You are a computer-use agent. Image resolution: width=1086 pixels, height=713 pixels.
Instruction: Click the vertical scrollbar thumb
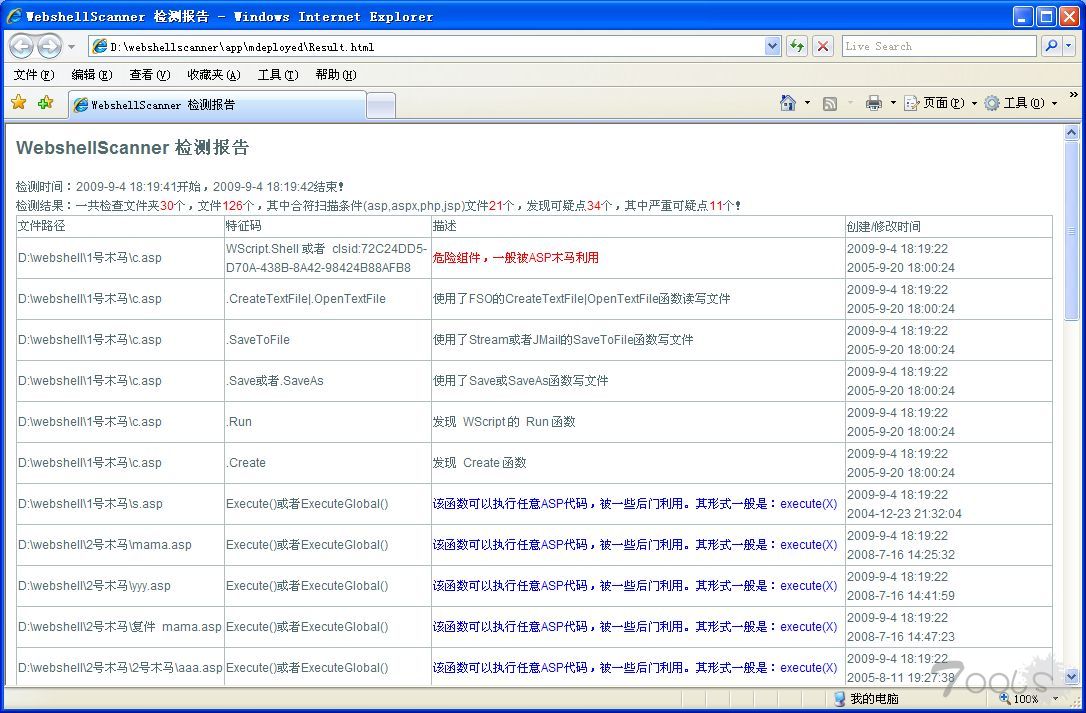click(1071, 231)
